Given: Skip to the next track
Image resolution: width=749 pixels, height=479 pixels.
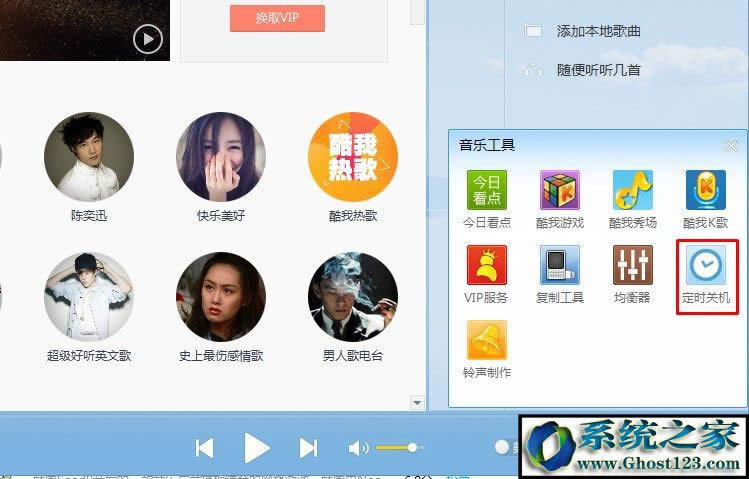Looking at the screenshot, I should tap(308, 448).
